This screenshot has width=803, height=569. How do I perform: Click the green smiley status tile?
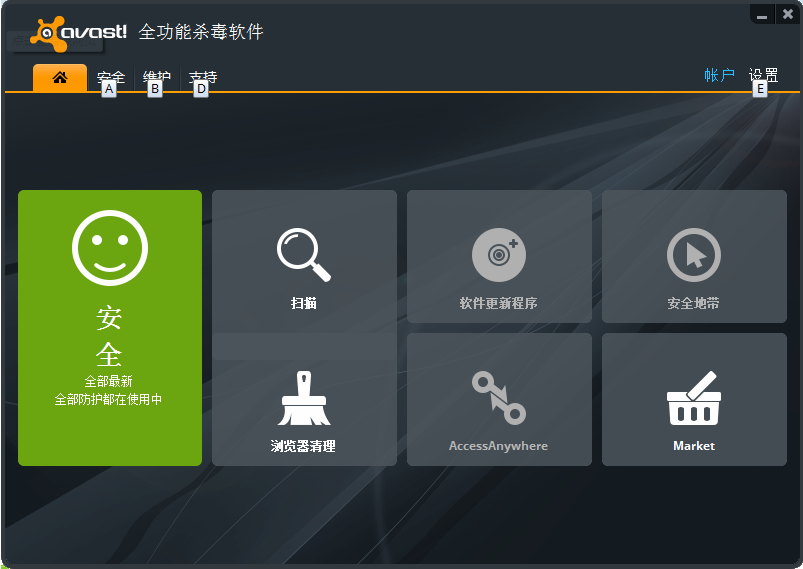(110, 328)
